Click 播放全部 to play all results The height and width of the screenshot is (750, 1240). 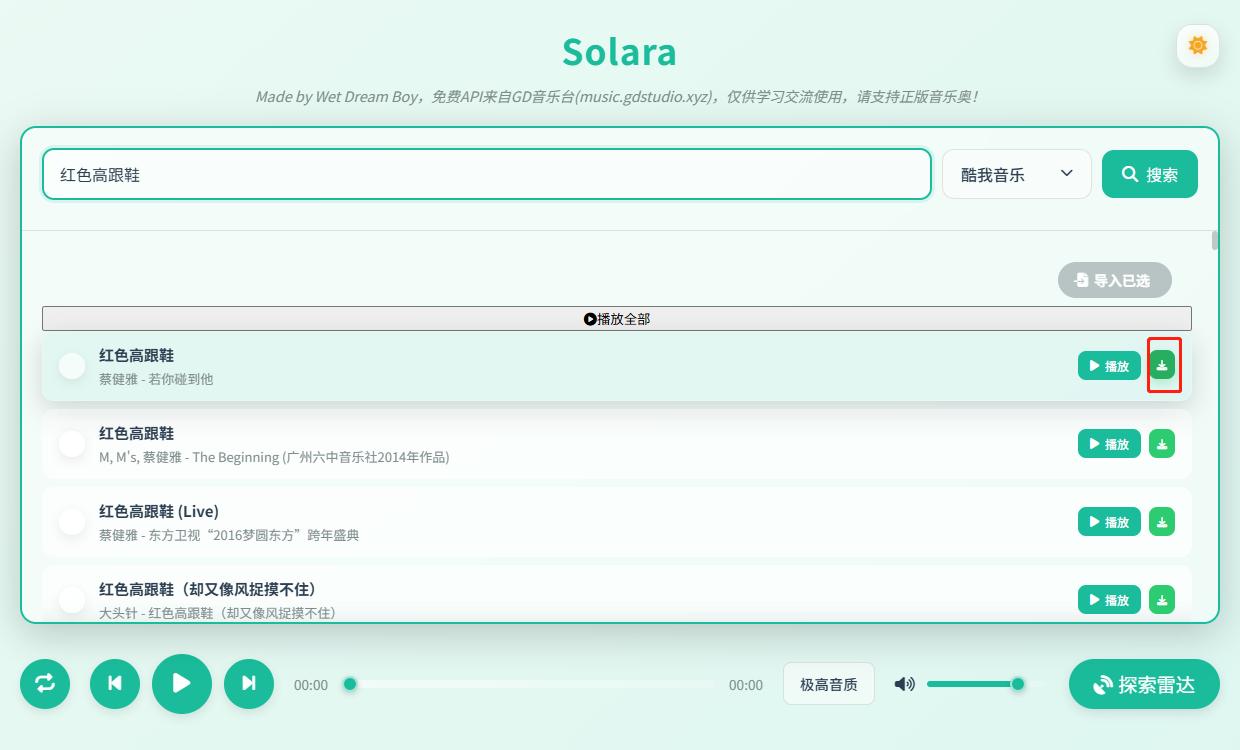coord(616,318)
